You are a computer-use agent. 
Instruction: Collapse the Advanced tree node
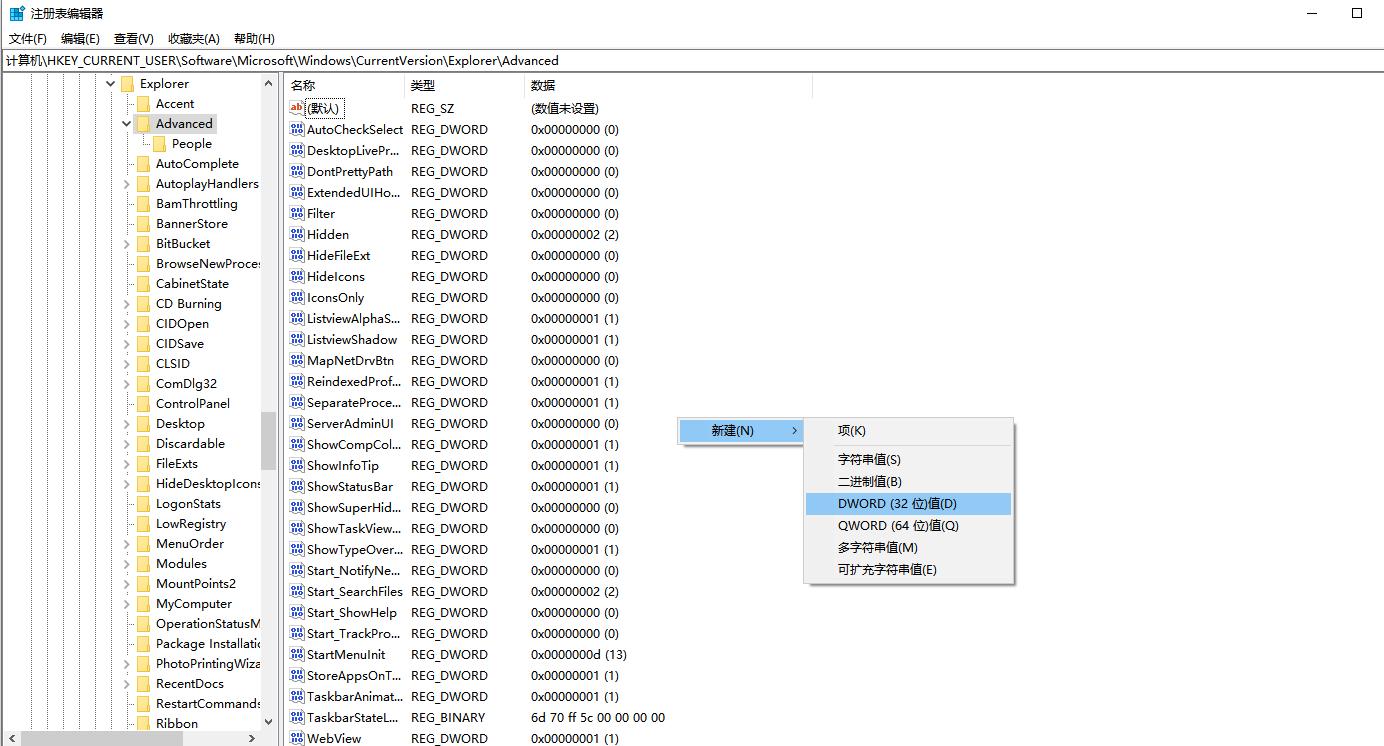click(x=127, y=124)
